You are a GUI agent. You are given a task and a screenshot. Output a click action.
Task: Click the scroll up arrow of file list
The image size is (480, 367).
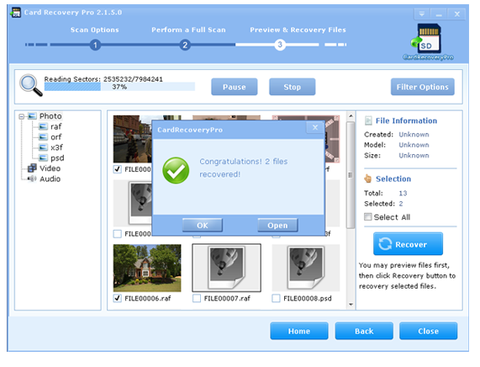[351, 116]
